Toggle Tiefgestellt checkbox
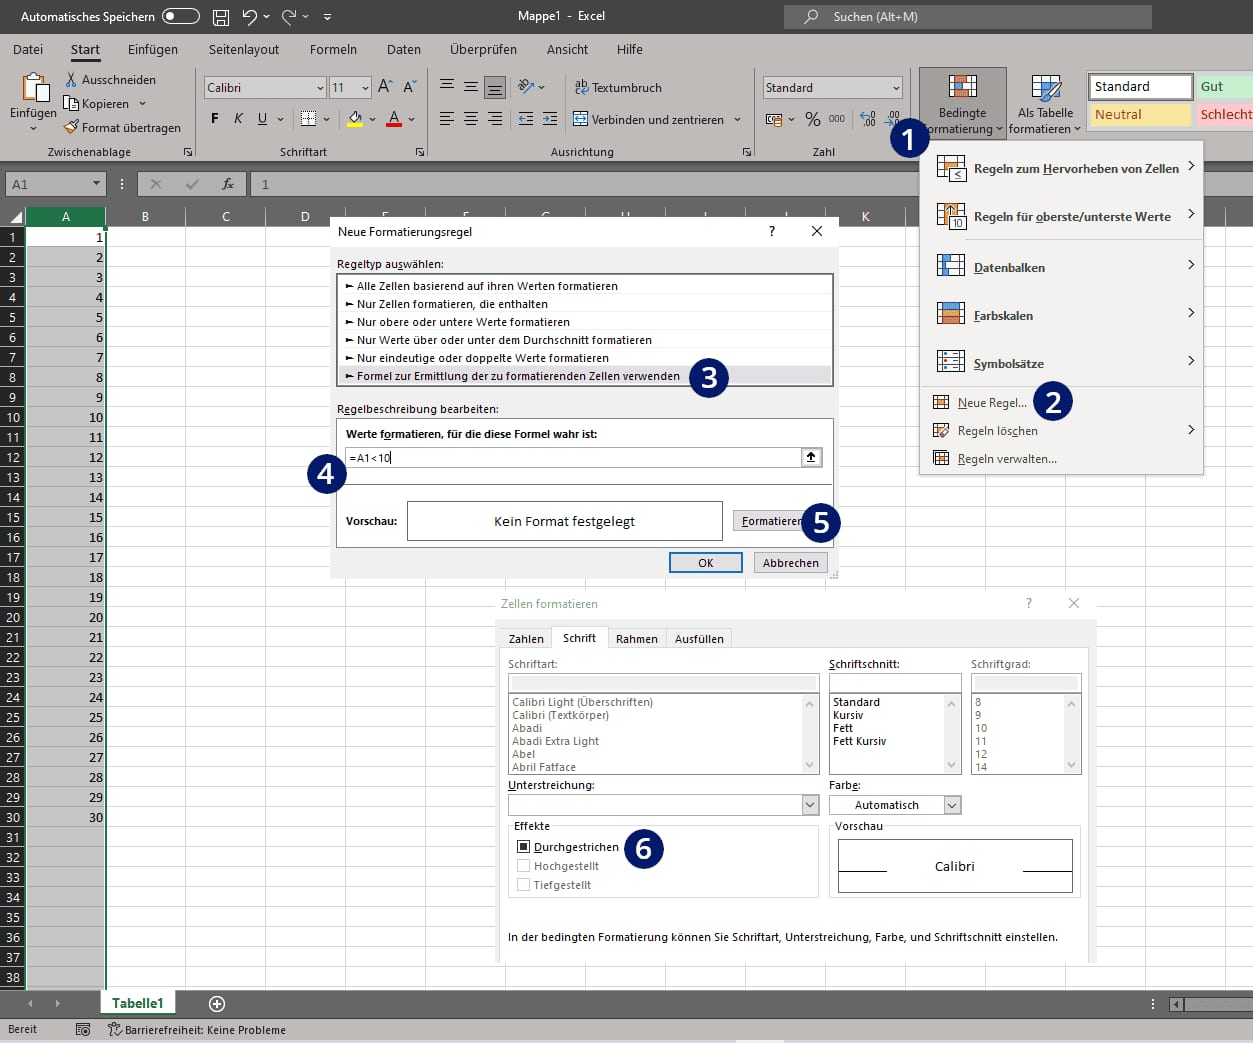 pyautogui.click(x=523, y=884)
